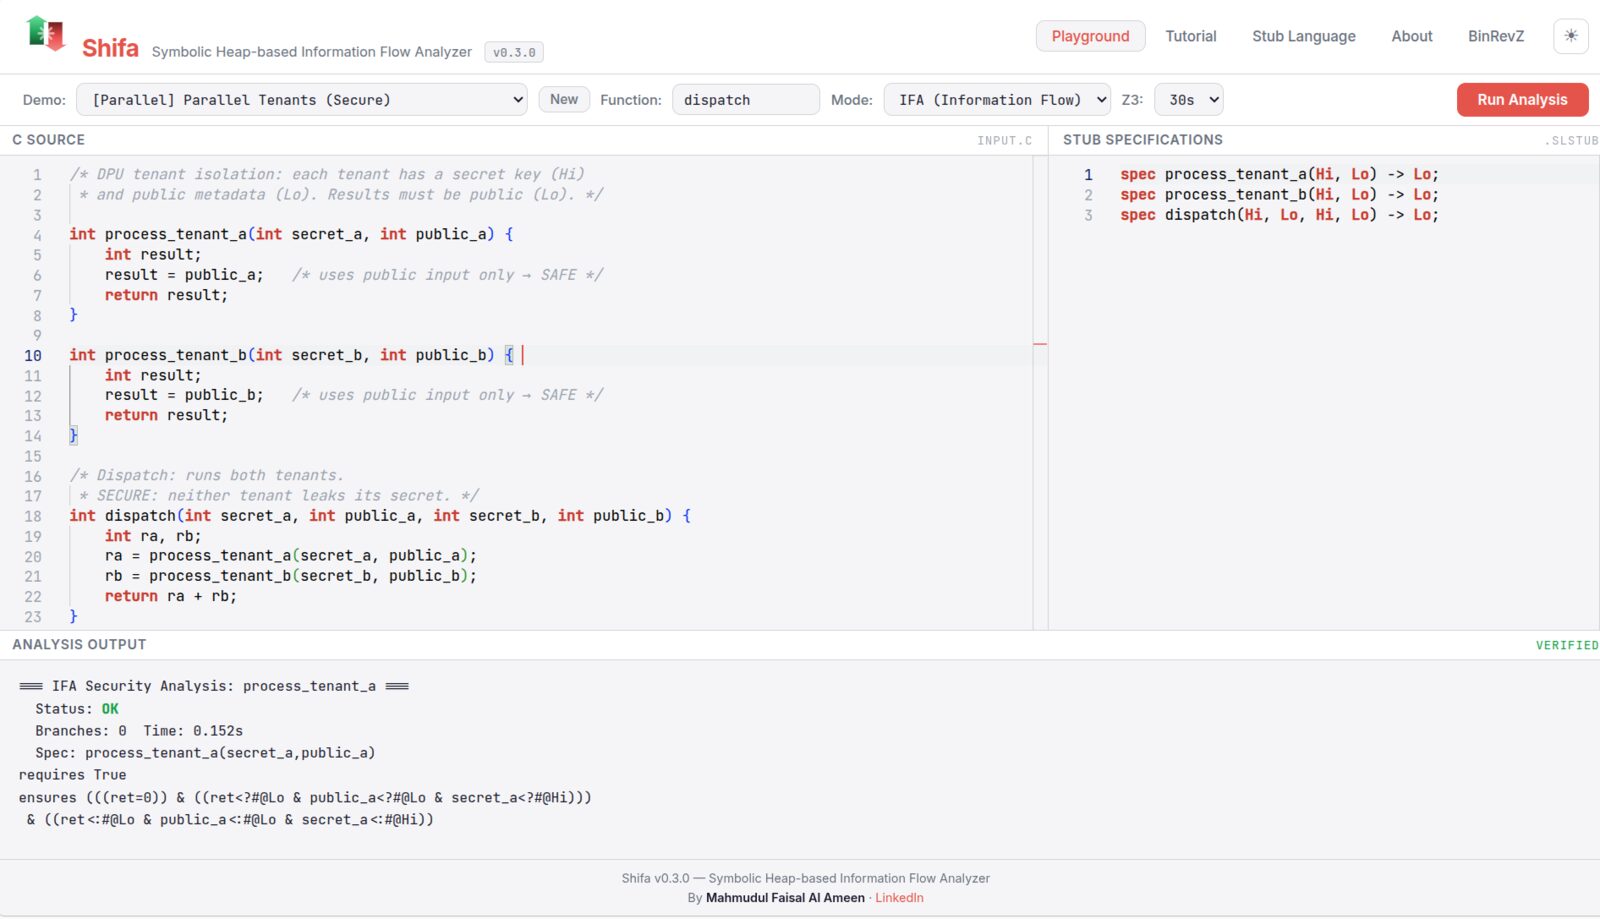Click the Function name input field
1600x919 pixels.
pyautogui.click(x=746, y=100)
